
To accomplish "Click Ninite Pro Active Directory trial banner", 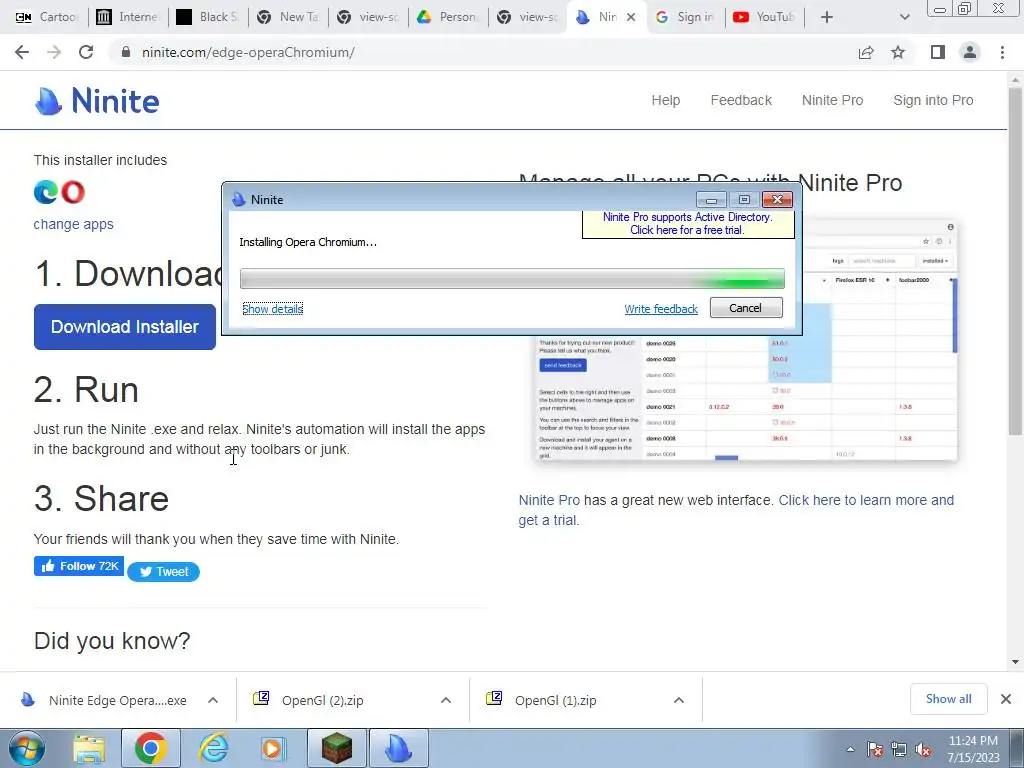I will pos(688,223).
